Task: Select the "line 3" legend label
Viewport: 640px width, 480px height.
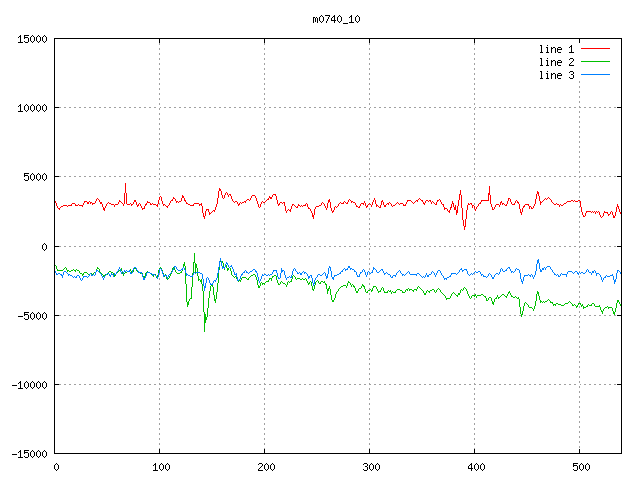Action: (x=556, y=75)
